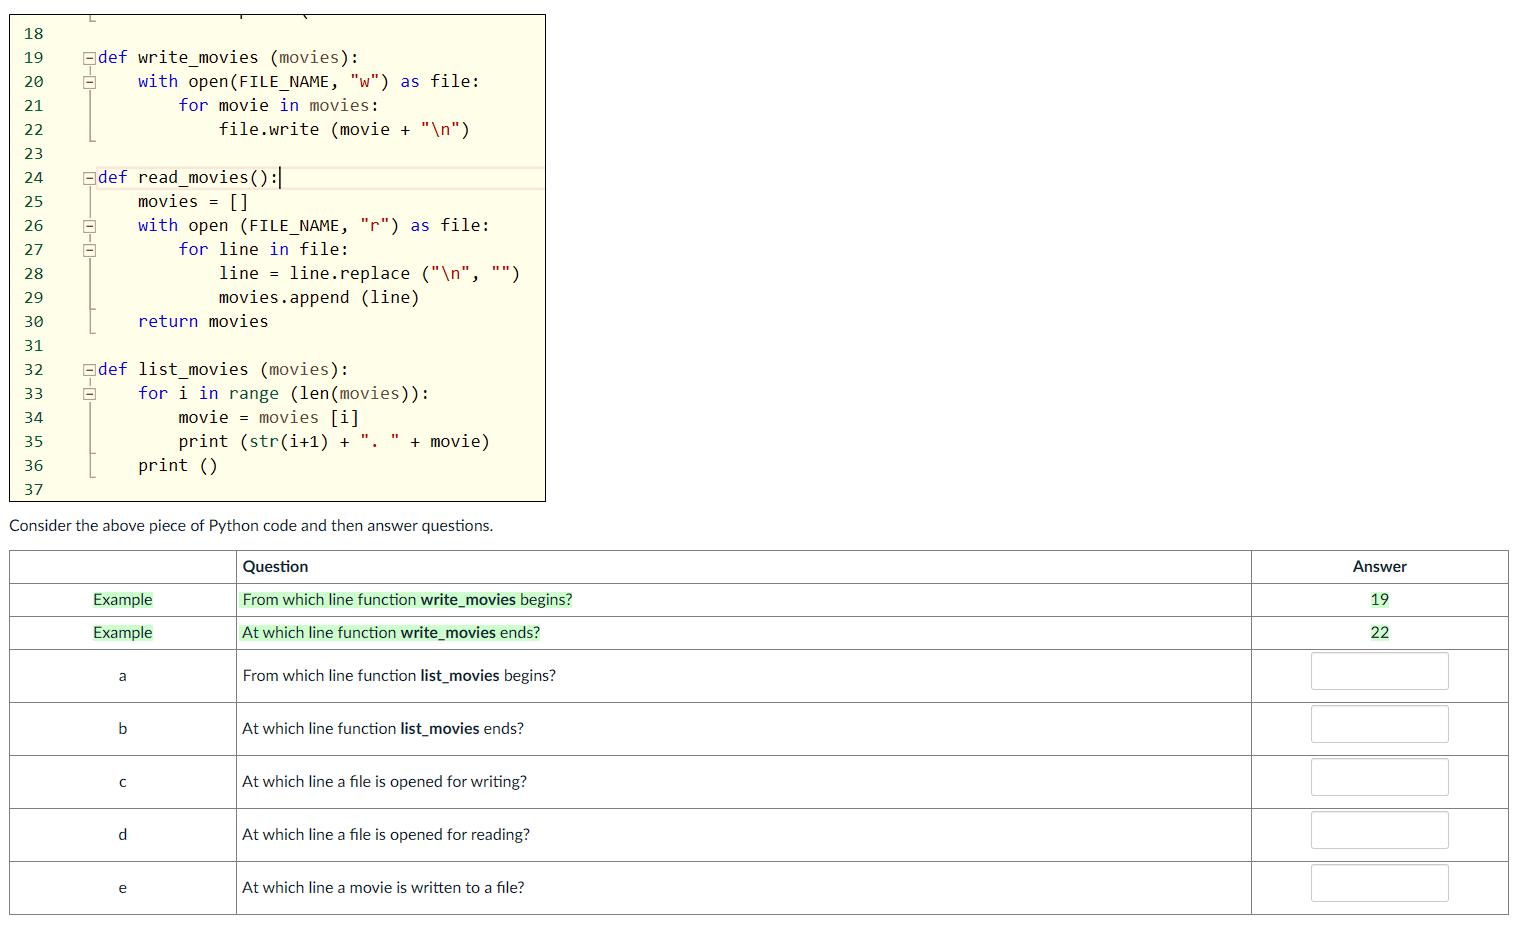The image size is (1525, 934).
Task: Collapse the with-open fold marker at line 26
Action: coord(89,226)
